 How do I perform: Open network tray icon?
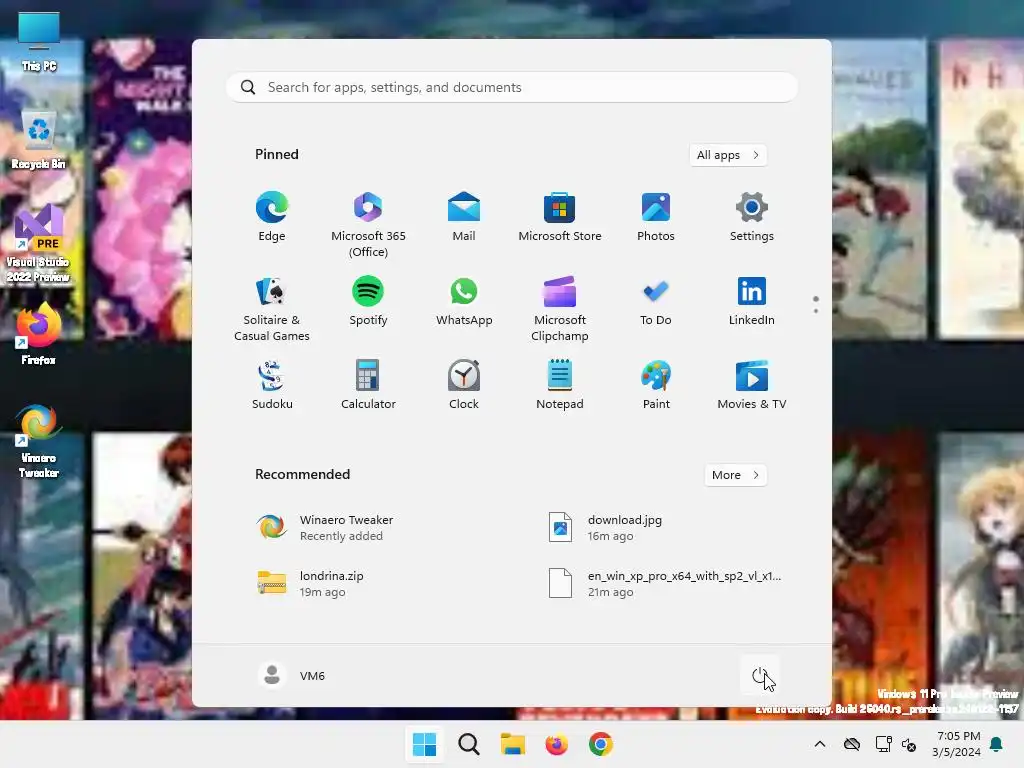pos(884,744)
